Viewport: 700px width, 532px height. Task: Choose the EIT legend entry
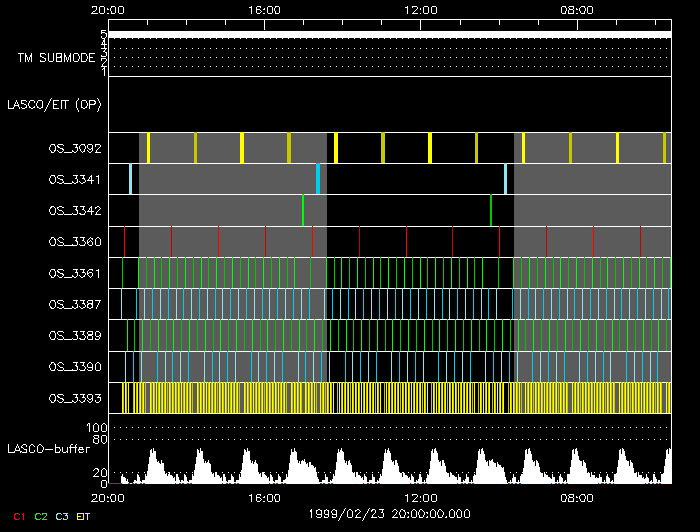pos(83,516)
